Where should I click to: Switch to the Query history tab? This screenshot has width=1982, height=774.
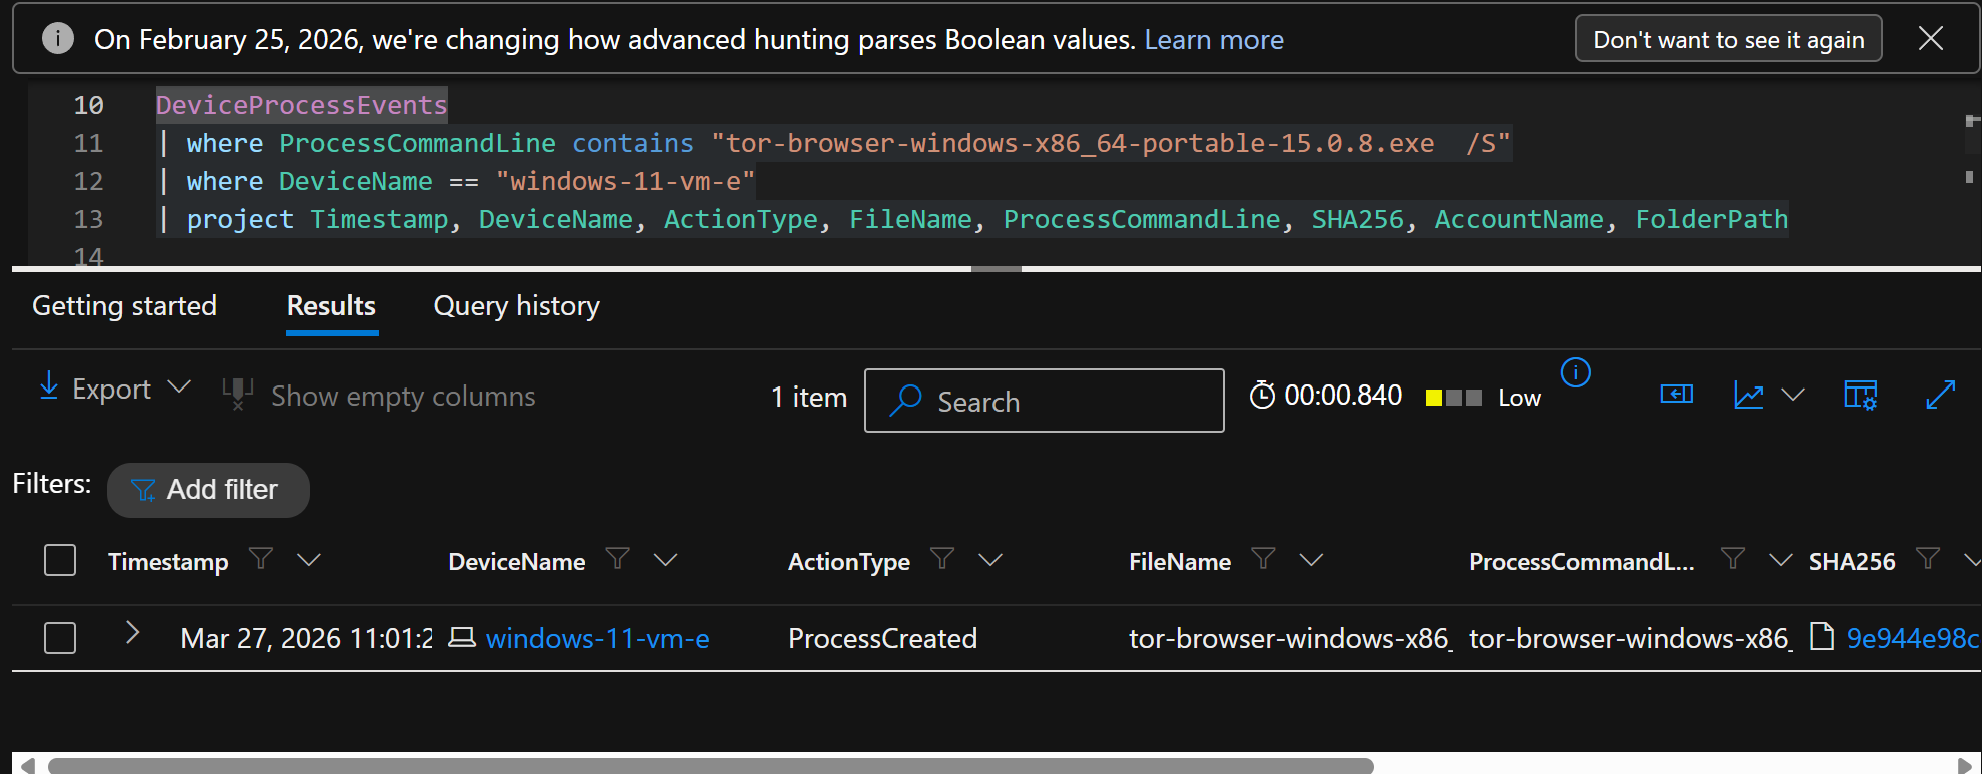coord(516,306)
